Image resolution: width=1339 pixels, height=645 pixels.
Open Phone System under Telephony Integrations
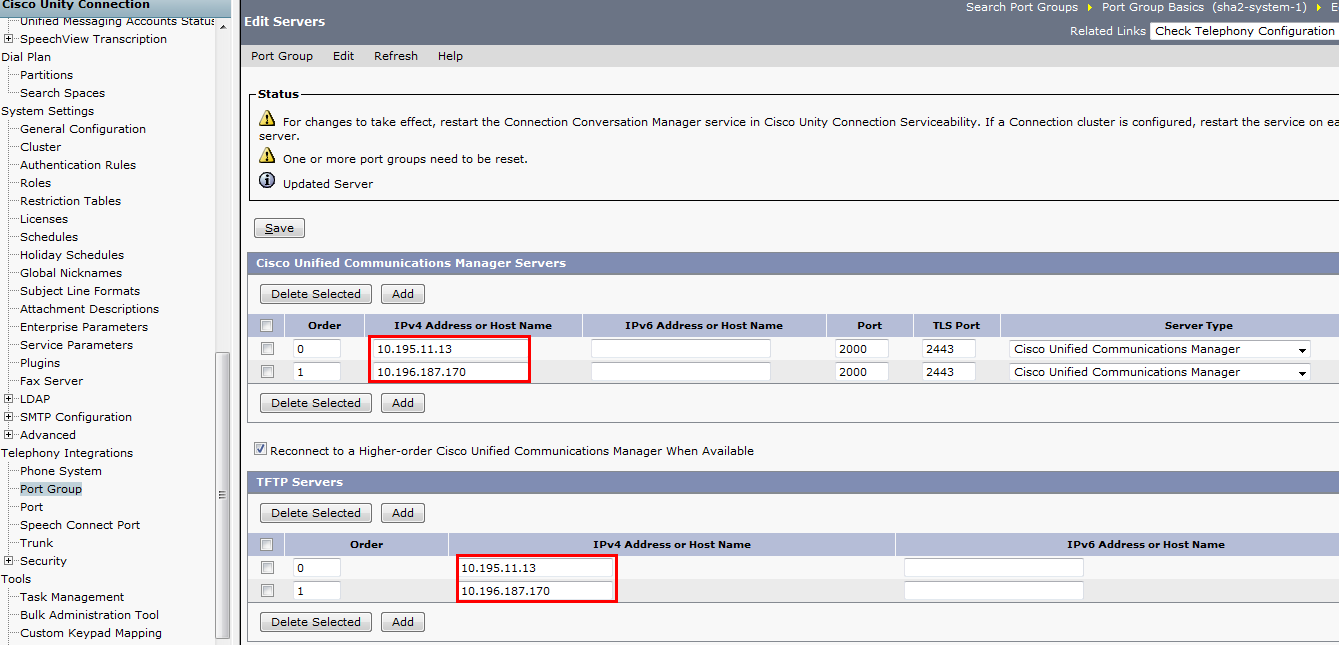[x=61, y=471]
